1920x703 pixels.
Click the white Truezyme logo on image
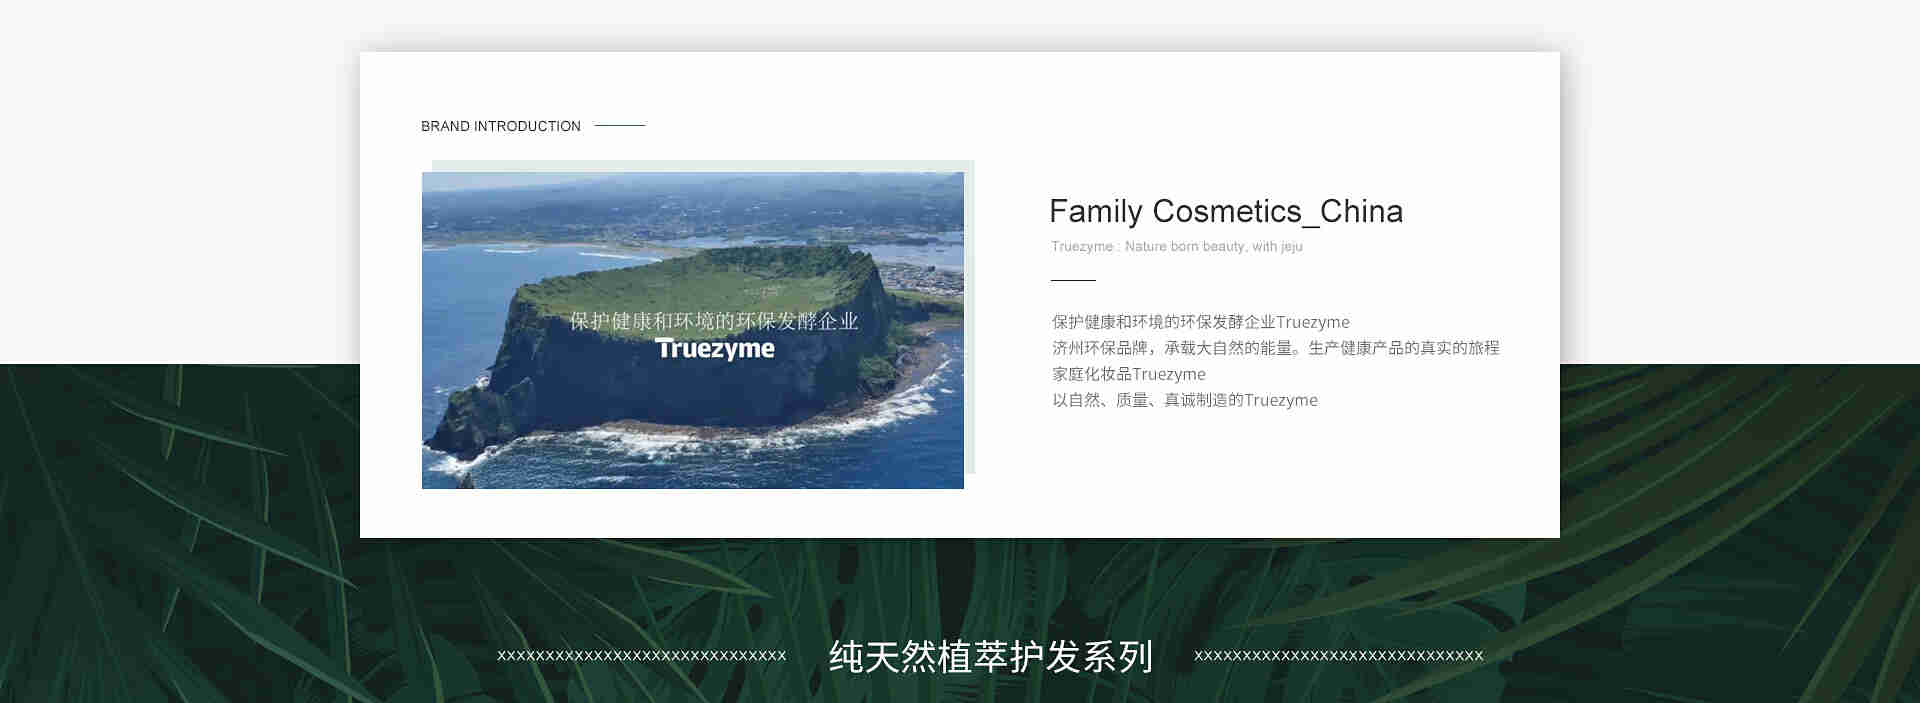click(715, 349)
